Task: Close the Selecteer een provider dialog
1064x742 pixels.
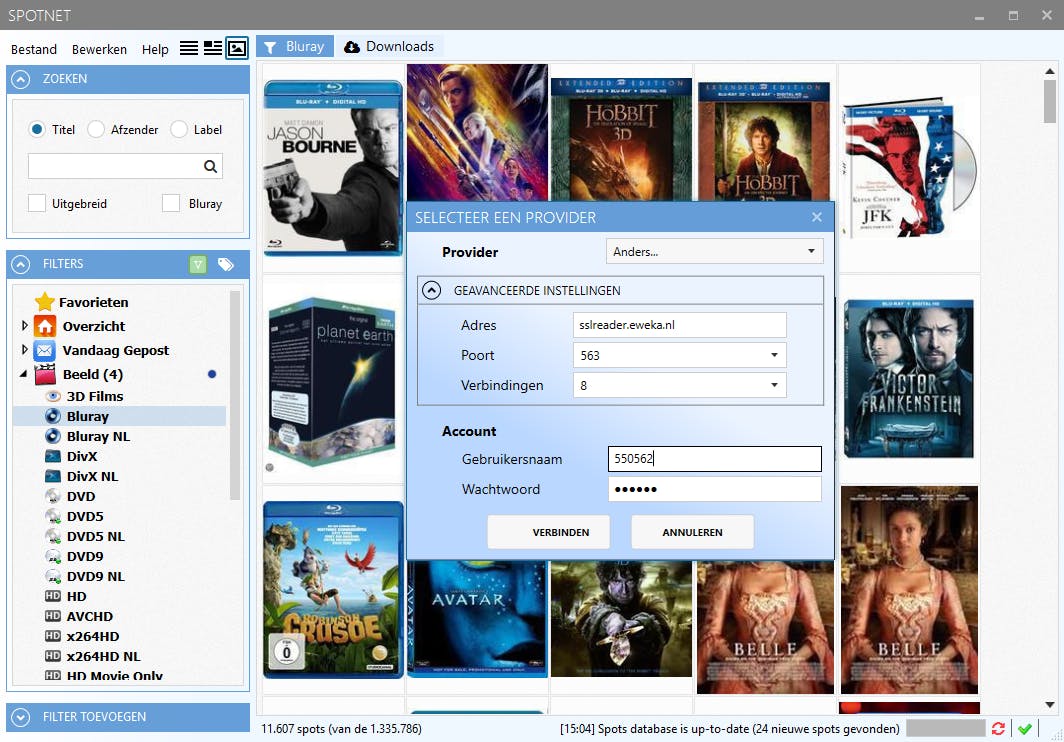Action: click(817, 217)
